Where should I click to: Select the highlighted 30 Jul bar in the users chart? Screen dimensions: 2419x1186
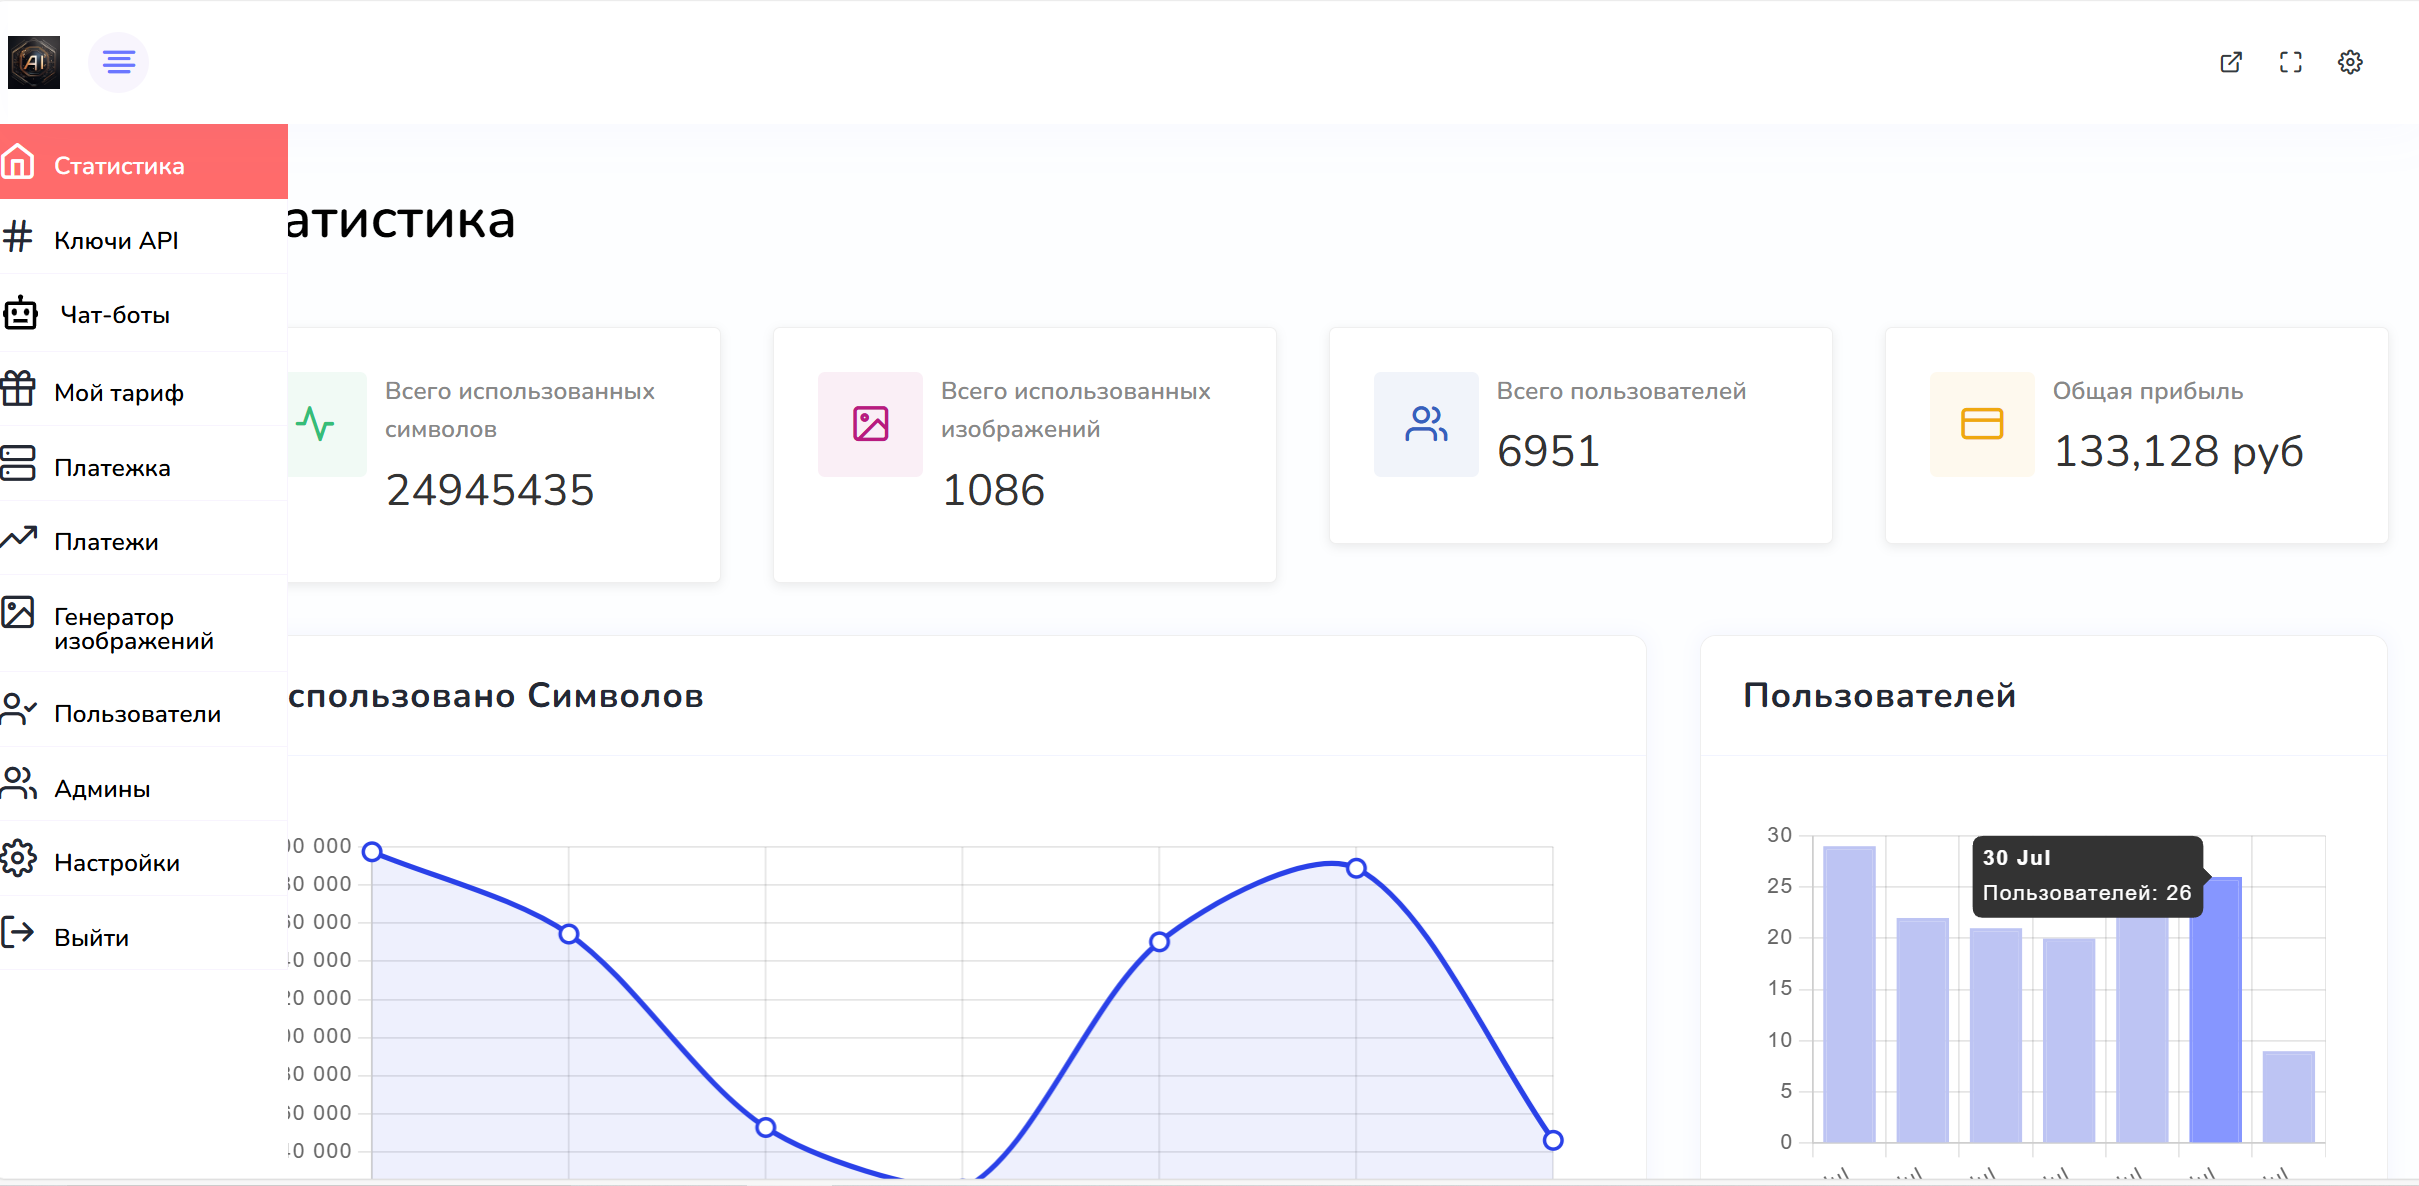[x=2215, y=1010]
